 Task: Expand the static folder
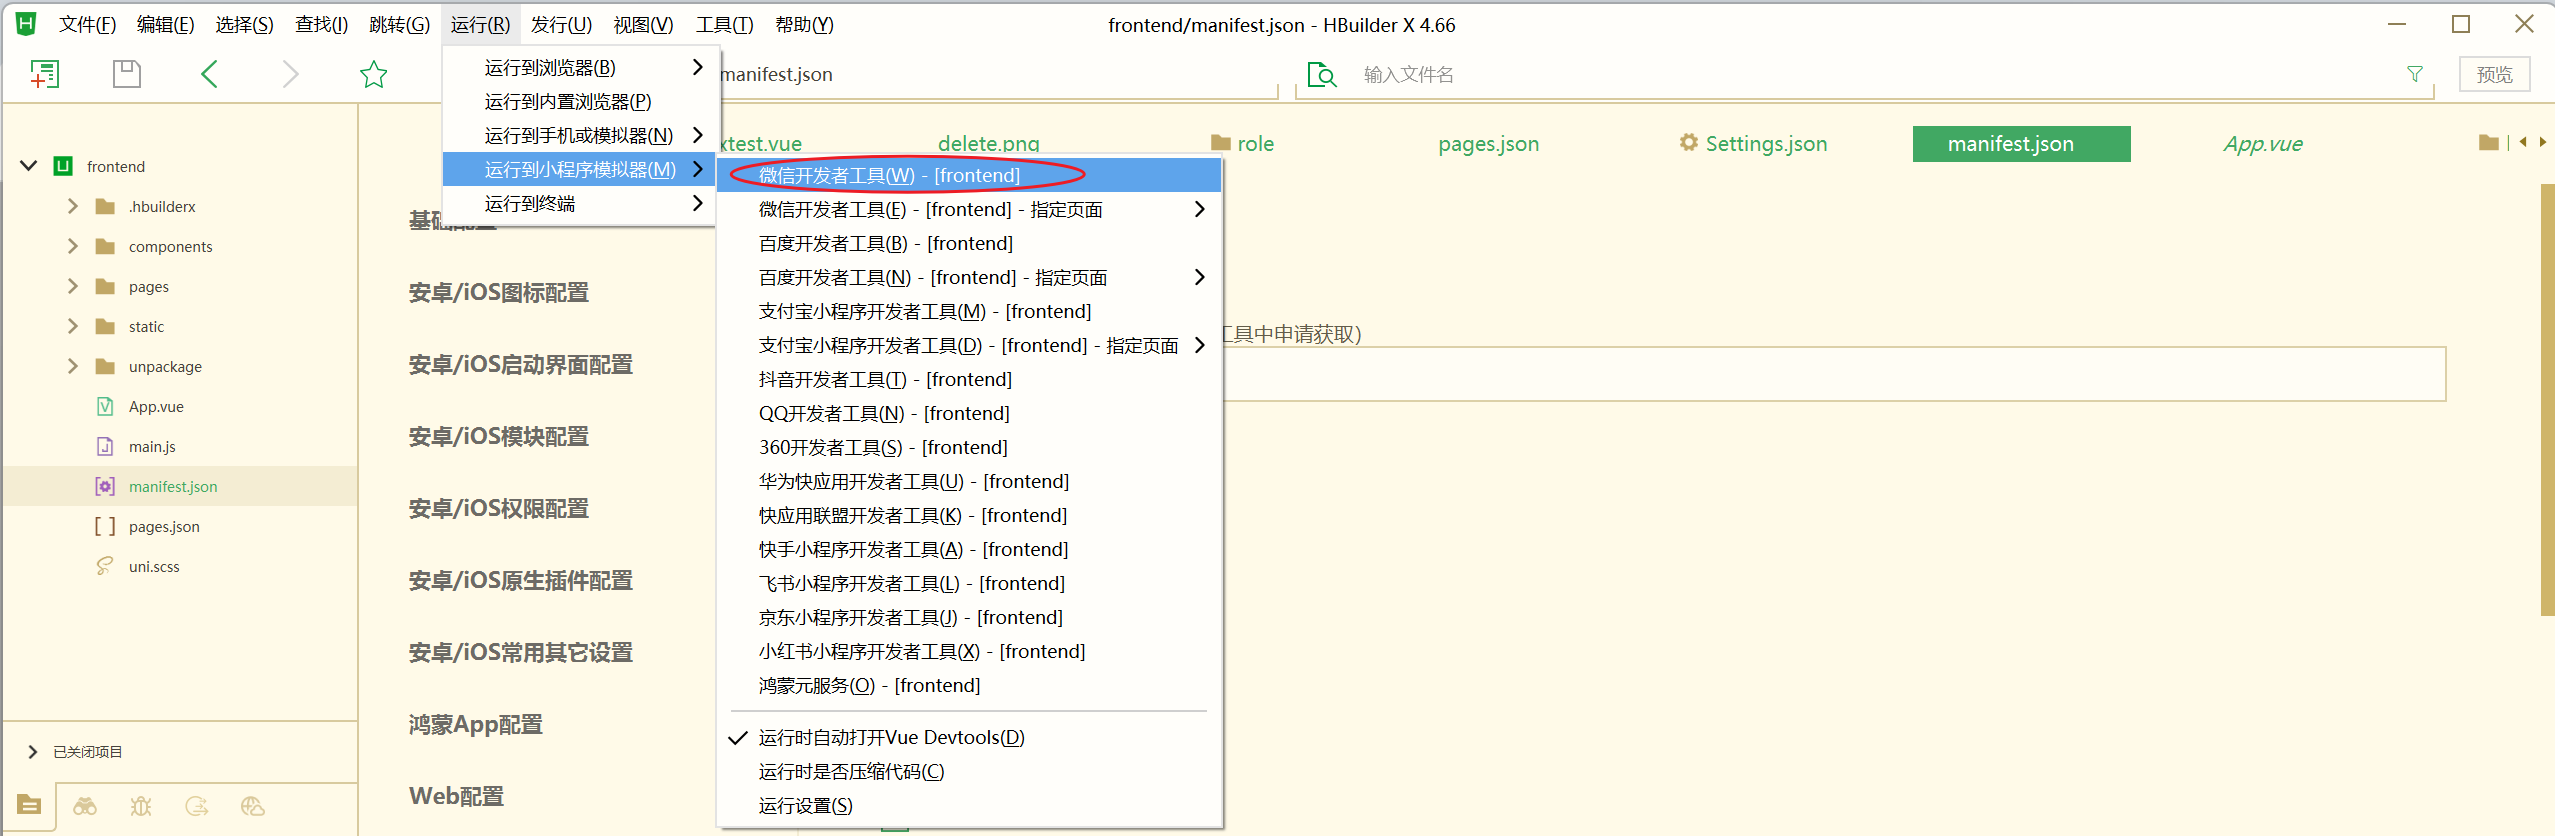click(x=72, y=326)
